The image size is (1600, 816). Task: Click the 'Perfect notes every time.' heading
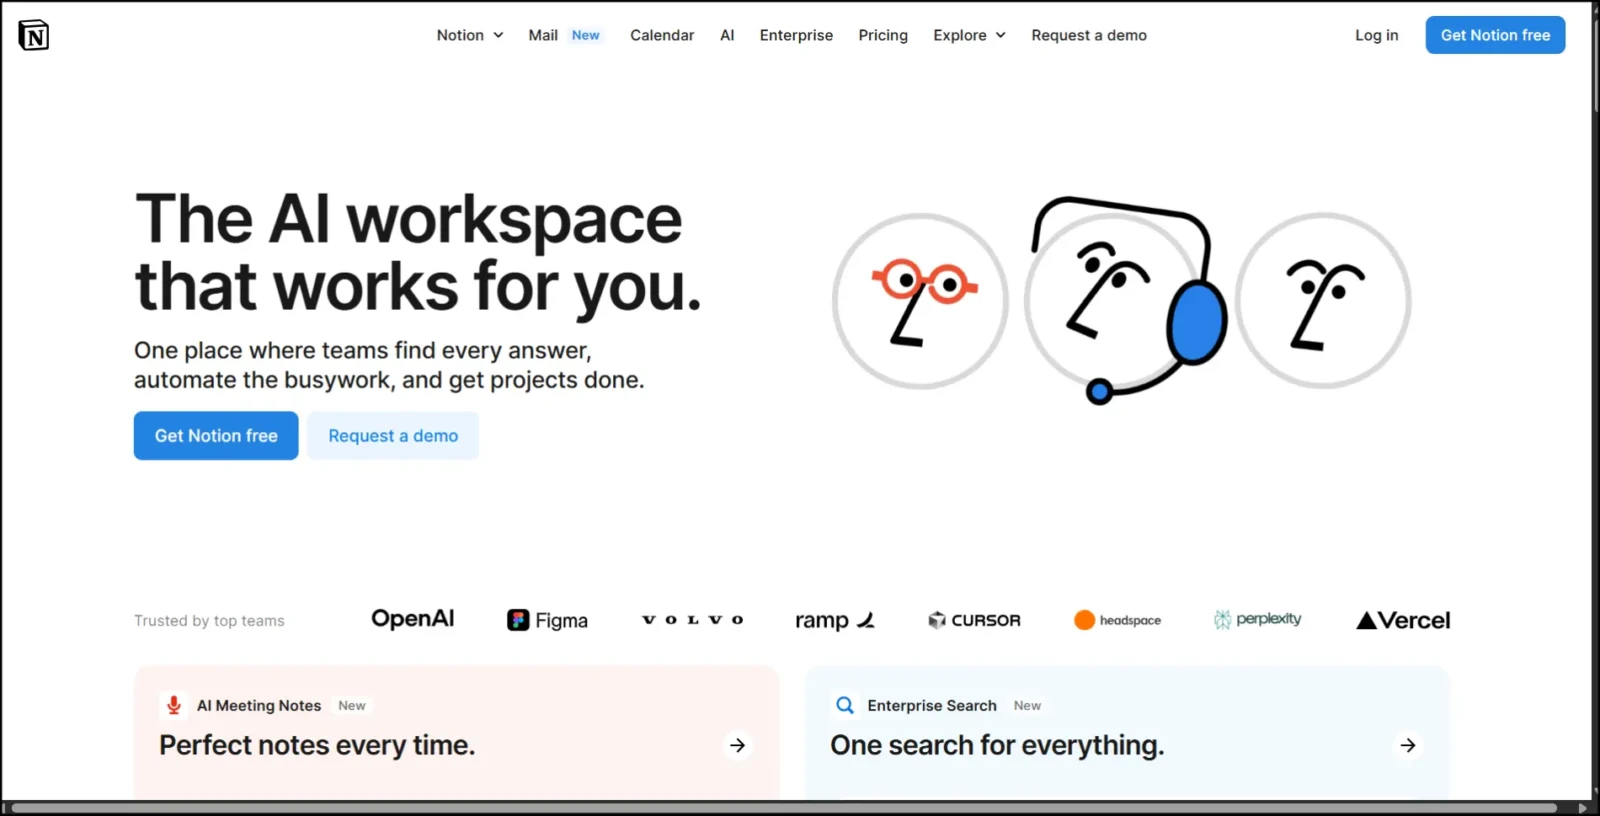click(x=317, y=745)
